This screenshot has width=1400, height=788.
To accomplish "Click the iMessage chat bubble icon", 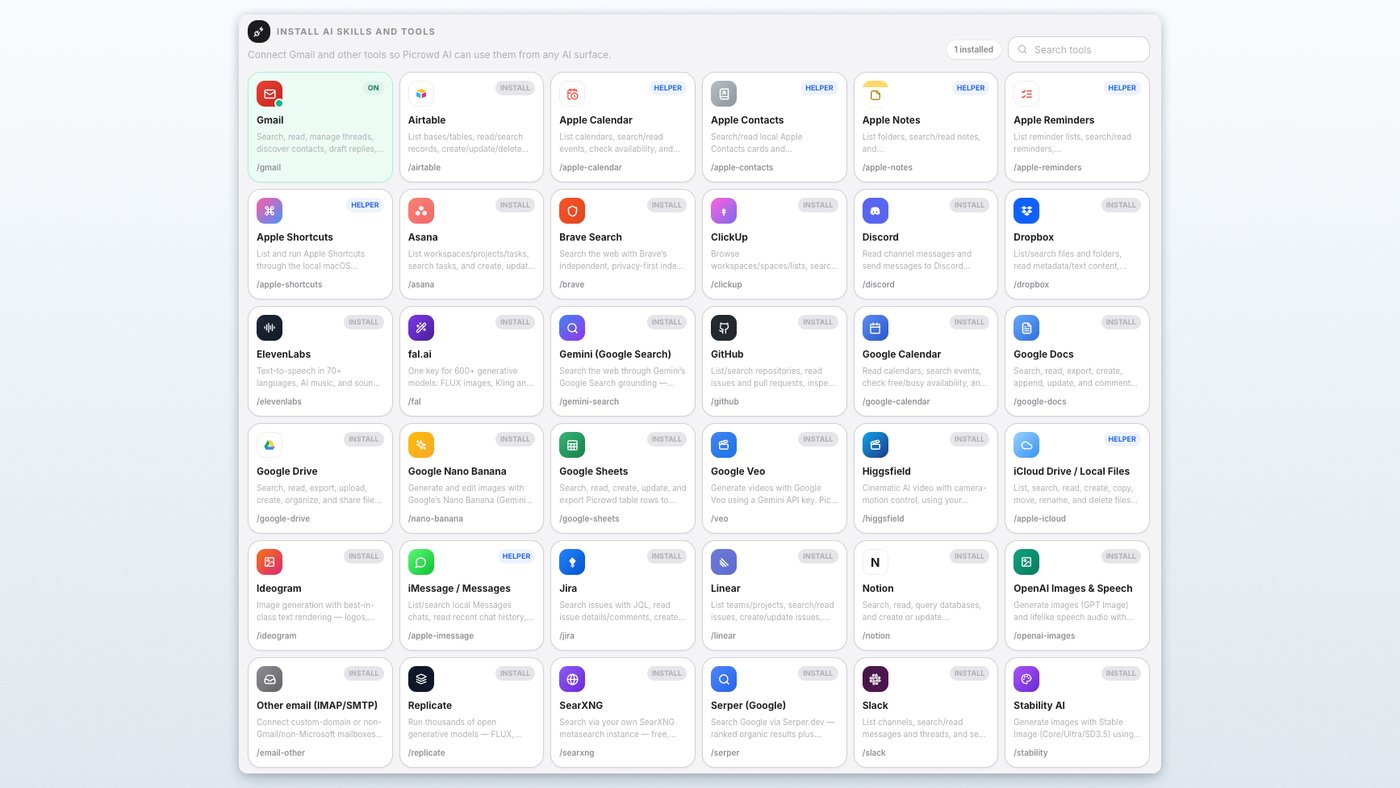I will click(x=421, y=562).
